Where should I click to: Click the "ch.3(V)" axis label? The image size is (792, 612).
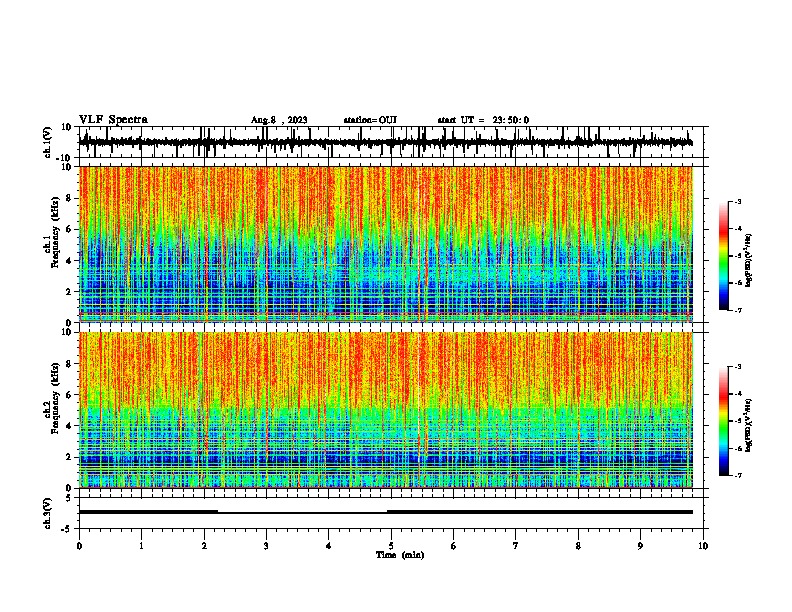48,513
